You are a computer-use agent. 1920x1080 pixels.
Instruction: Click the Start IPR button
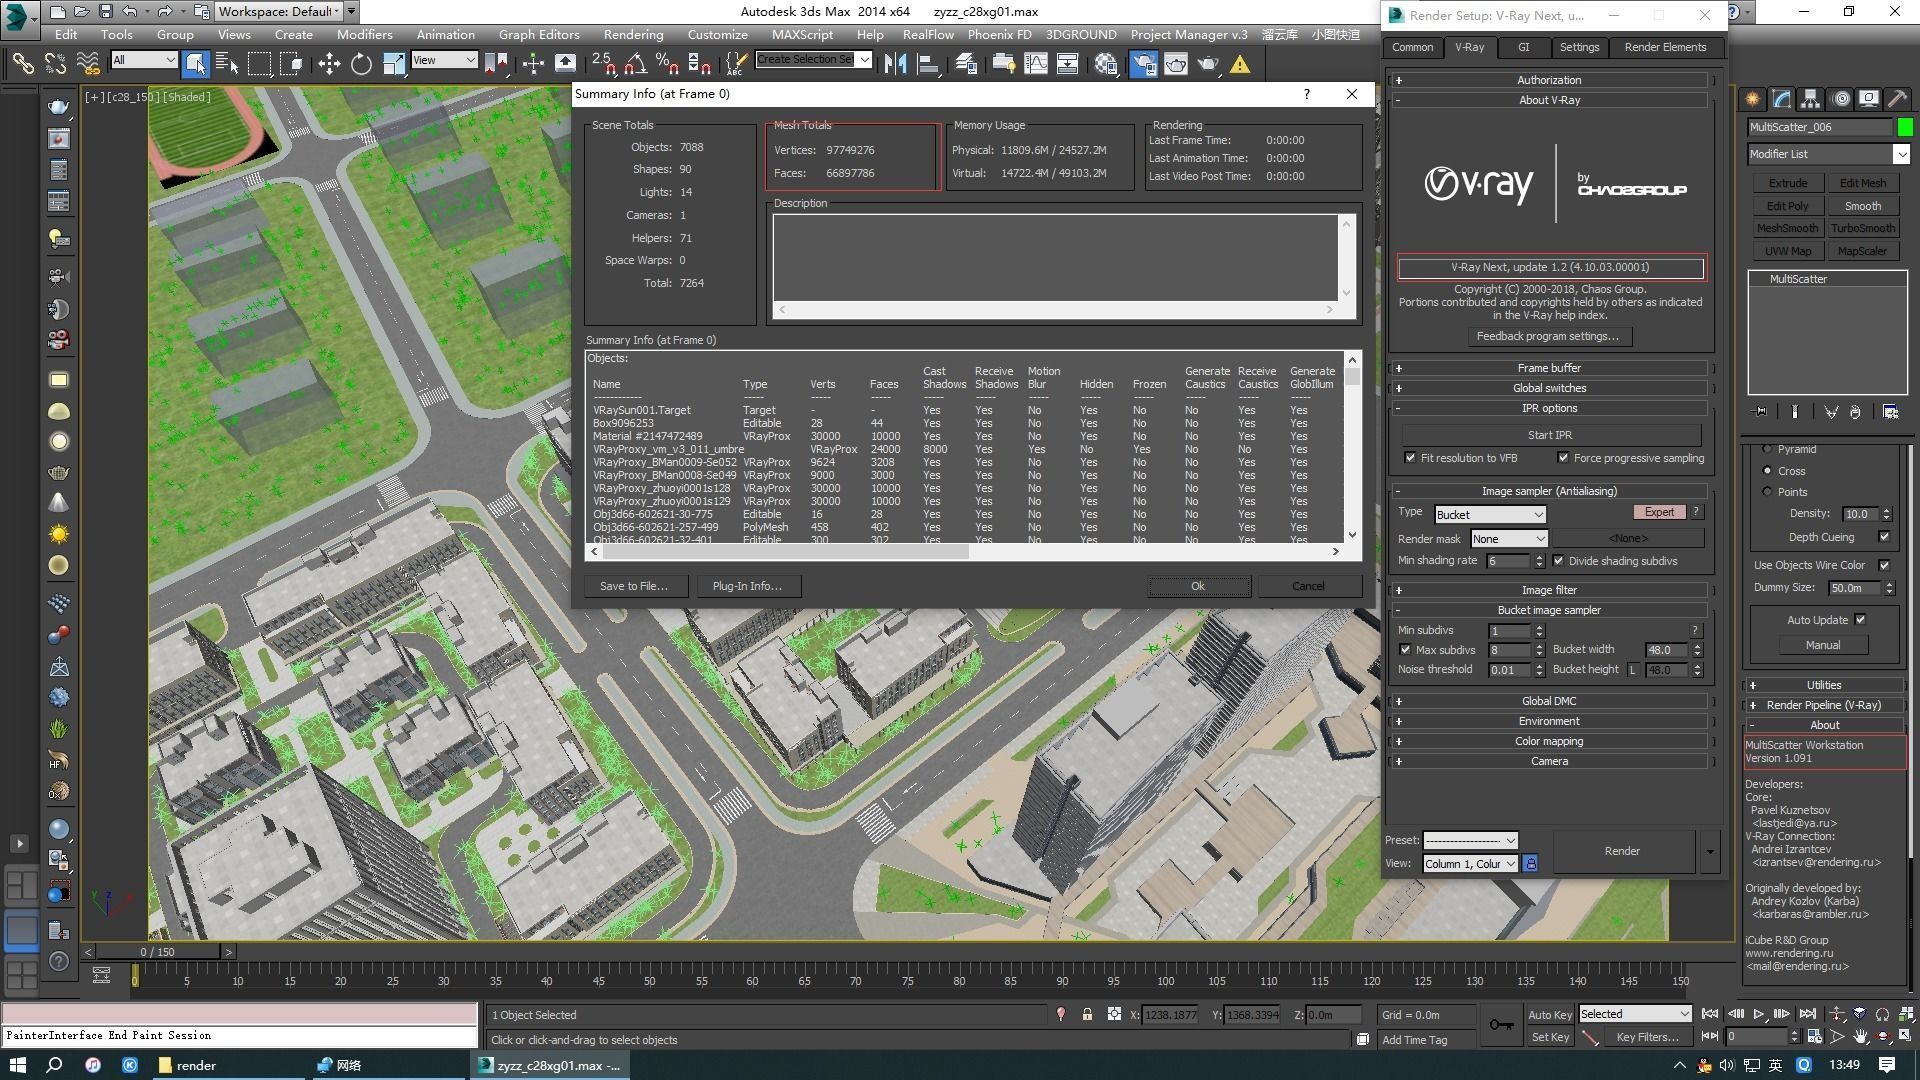[x=1549, y=434]
